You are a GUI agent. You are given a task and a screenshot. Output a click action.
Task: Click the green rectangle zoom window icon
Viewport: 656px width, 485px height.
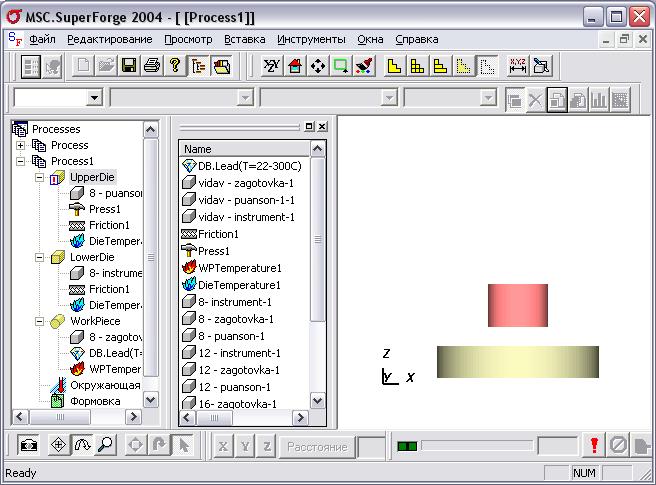tap(341, 66)
